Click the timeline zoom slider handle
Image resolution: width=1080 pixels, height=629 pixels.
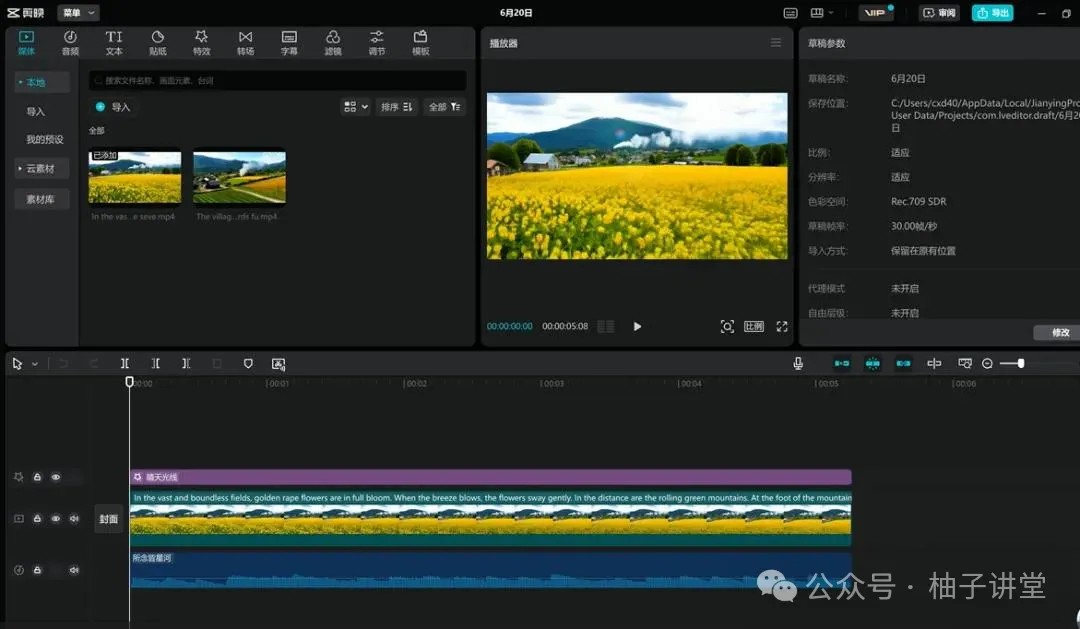tap(1020, 364)
